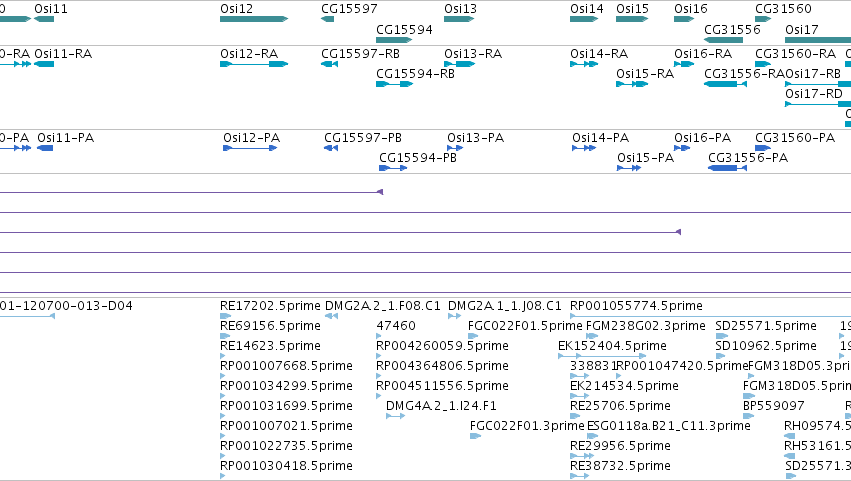Select the DMG4A.2_1.I24.F1 feature

pyautogui.click(x=396, y=416)
